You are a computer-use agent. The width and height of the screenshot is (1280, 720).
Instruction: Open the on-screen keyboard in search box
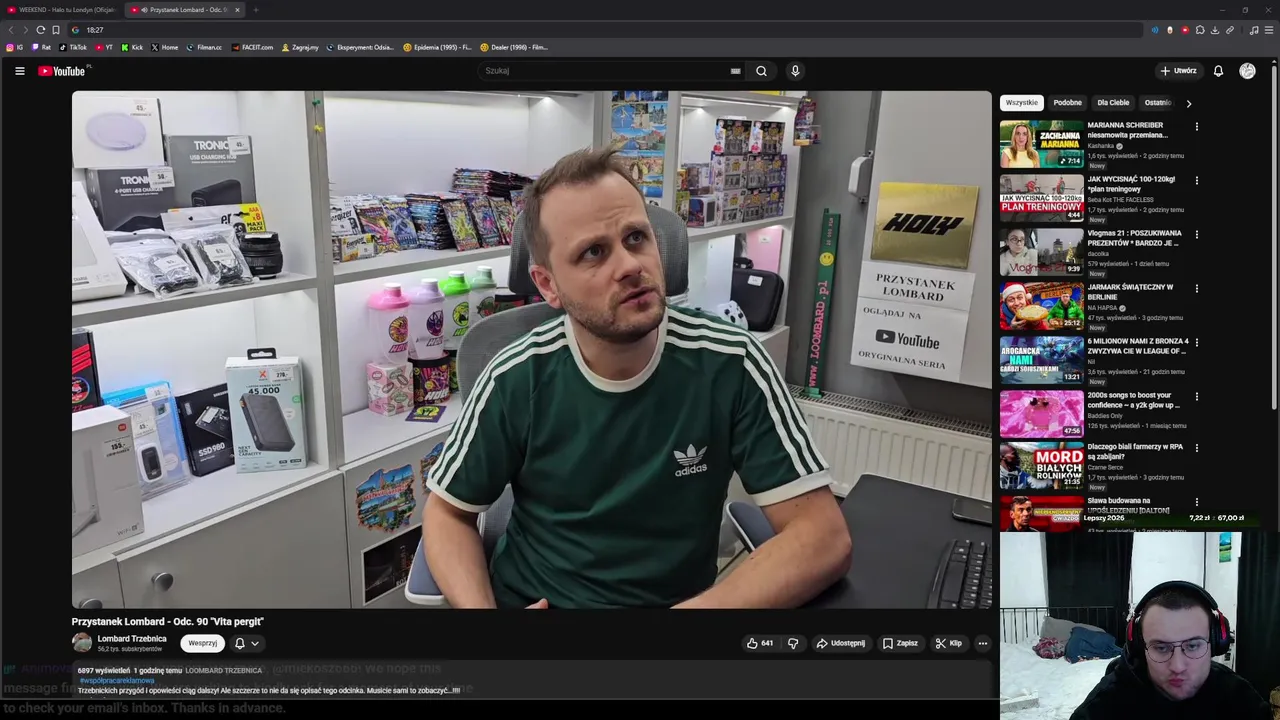pyautogui.click(x=735, y=71)
